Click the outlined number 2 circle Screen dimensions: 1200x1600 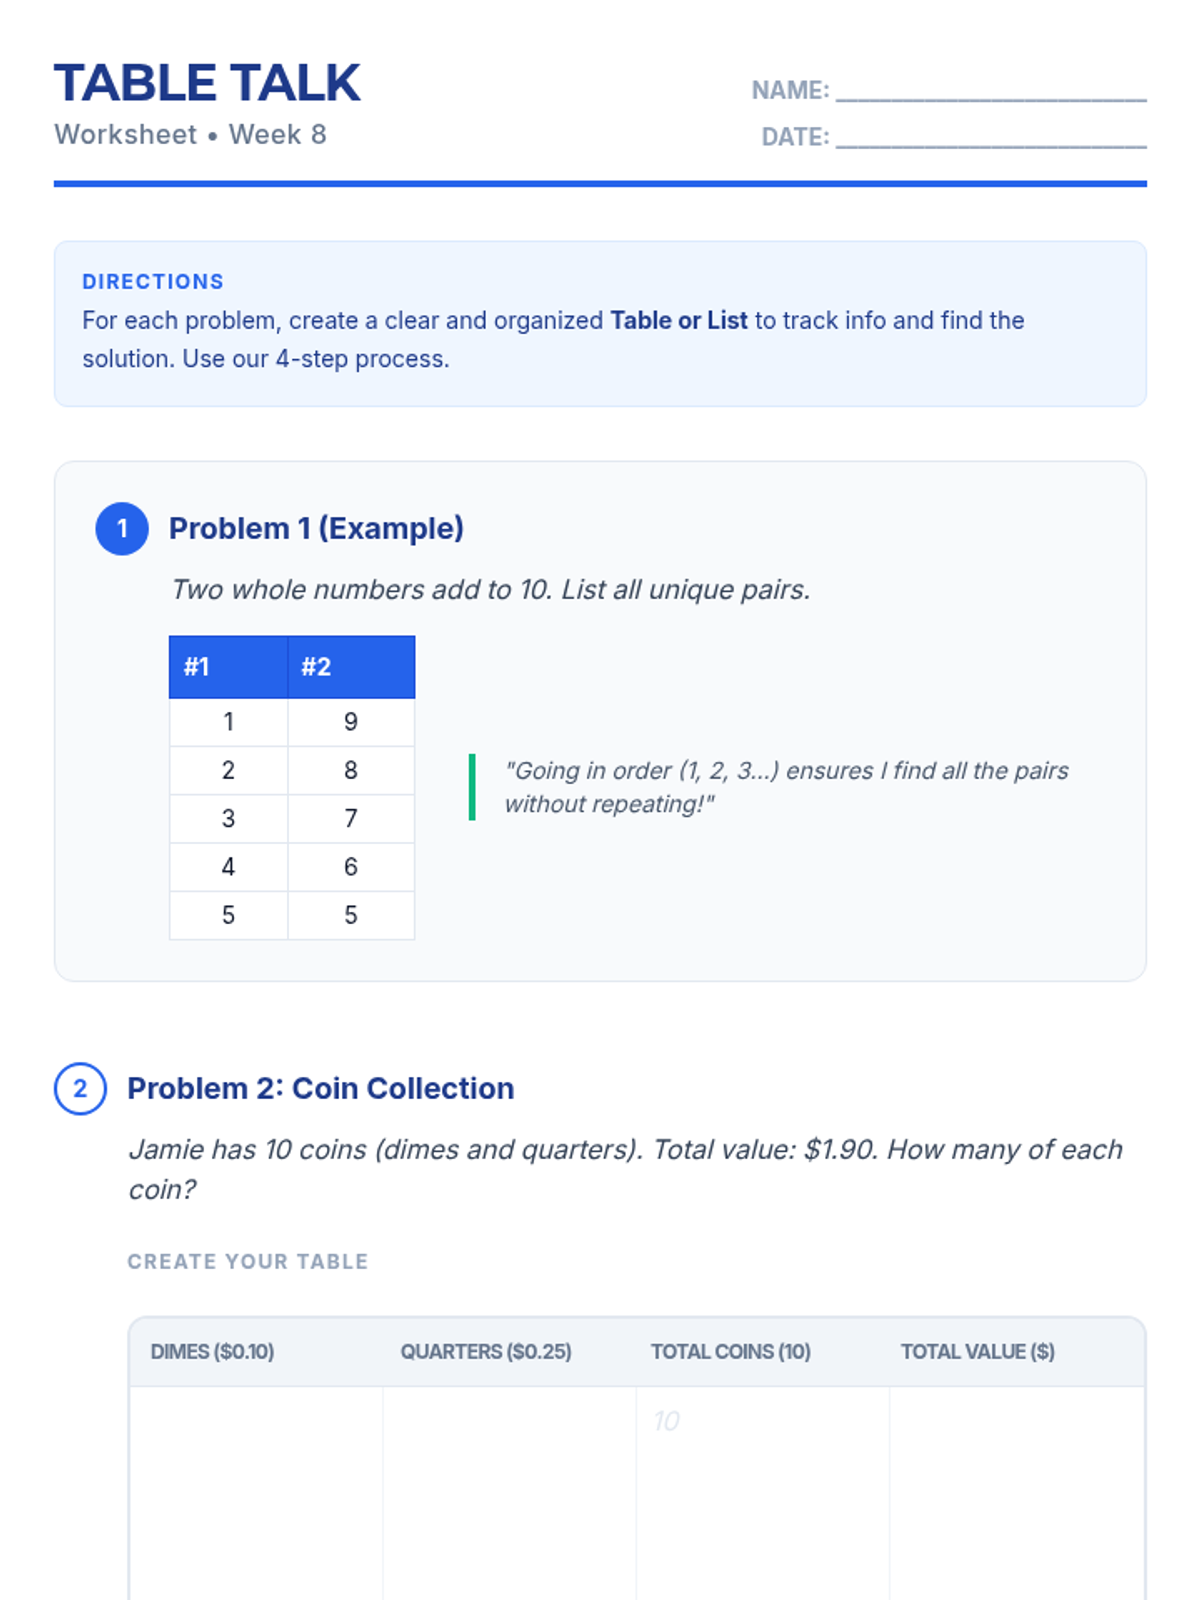coord(80,1088)
